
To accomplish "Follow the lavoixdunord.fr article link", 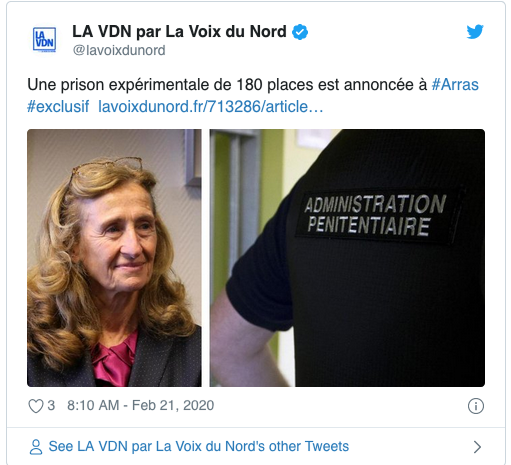I will coord(211,107).
